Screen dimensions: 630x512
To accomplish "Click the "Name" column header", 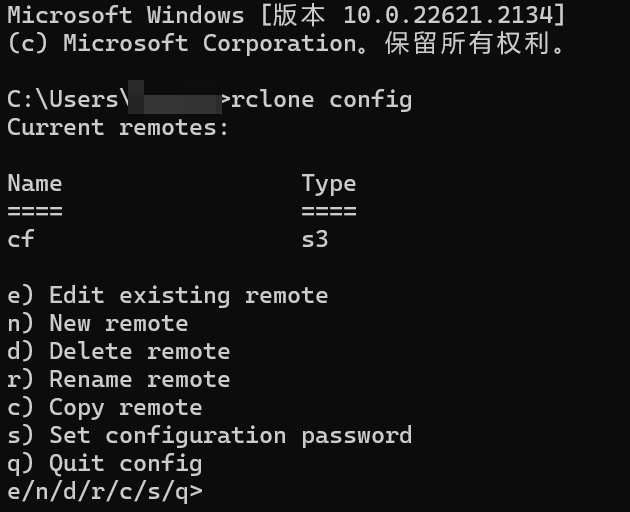I will pos(35,184).
